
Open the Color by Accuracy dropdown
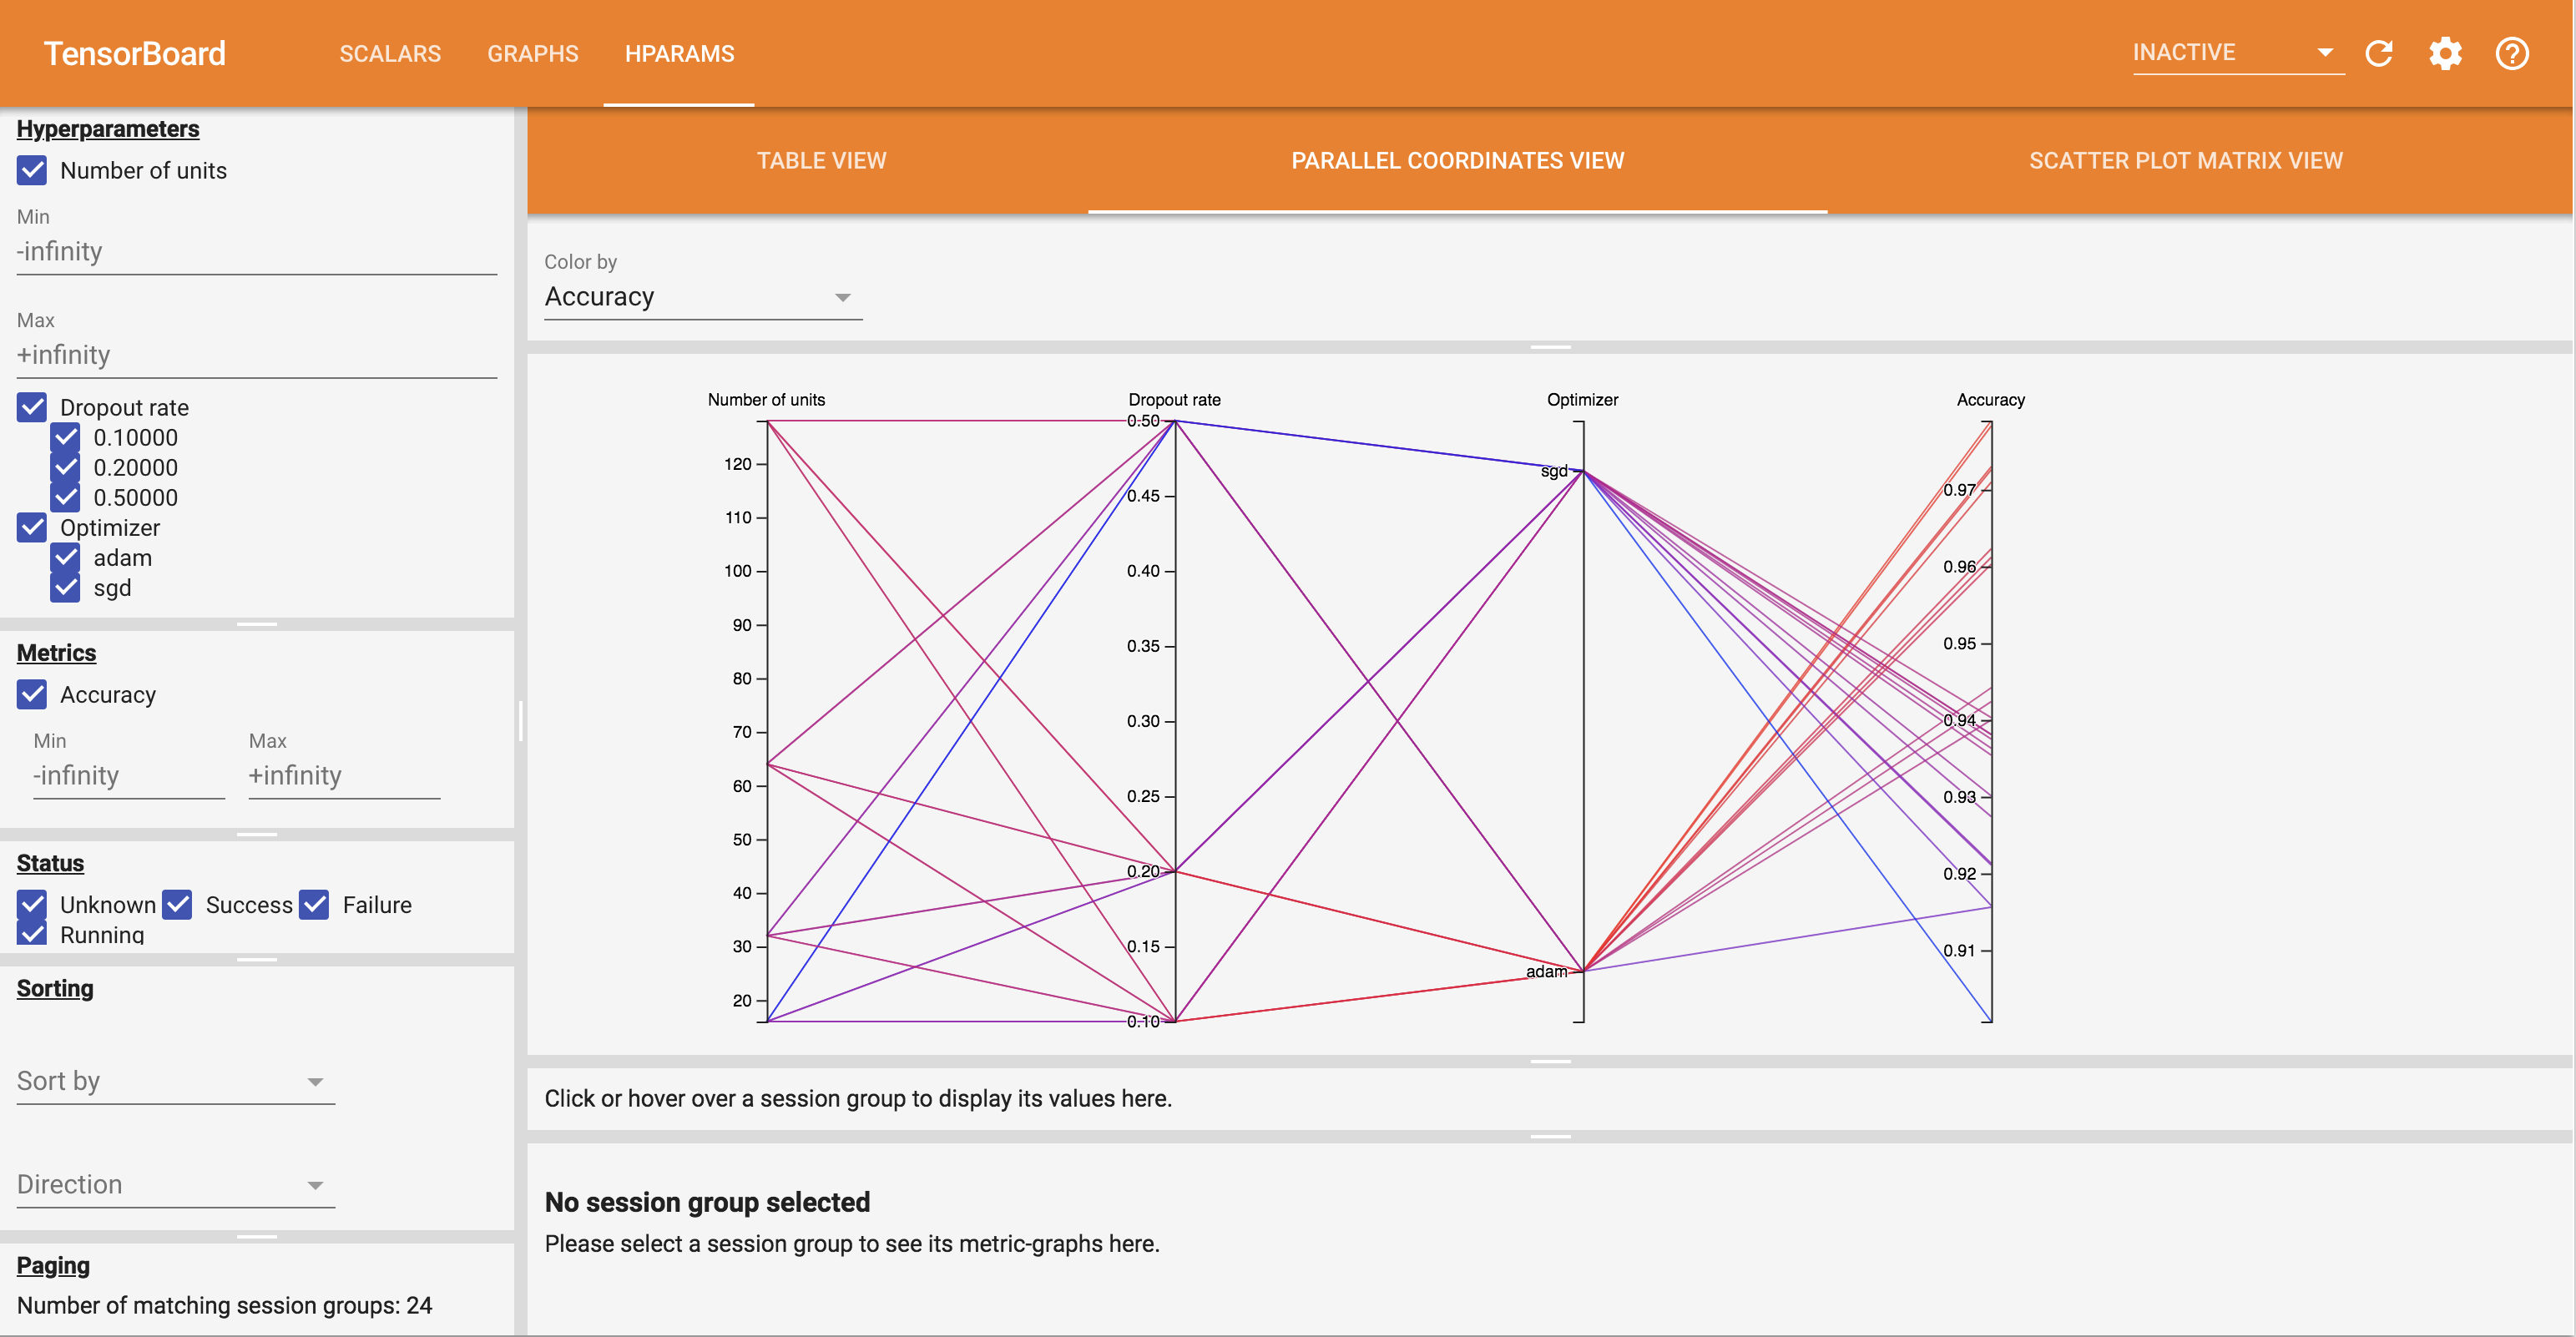[x=702, y=297]
